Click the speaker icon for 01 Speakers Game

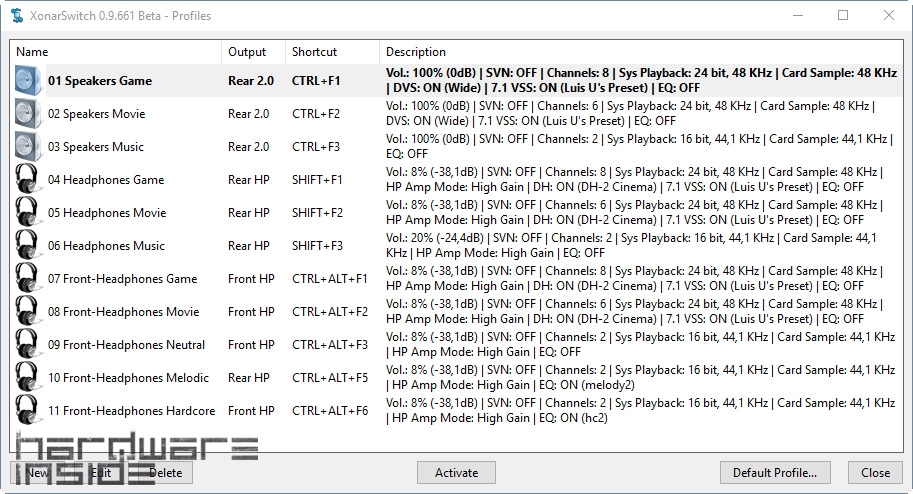tap(28, 80)
